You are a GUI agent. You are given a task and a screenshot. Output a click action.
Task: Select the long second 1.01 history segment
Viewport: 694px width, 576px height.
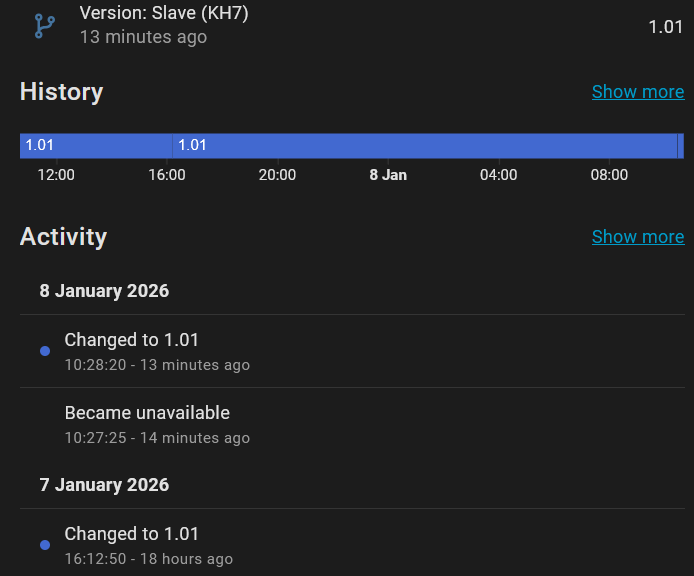(x=425, y=146)
